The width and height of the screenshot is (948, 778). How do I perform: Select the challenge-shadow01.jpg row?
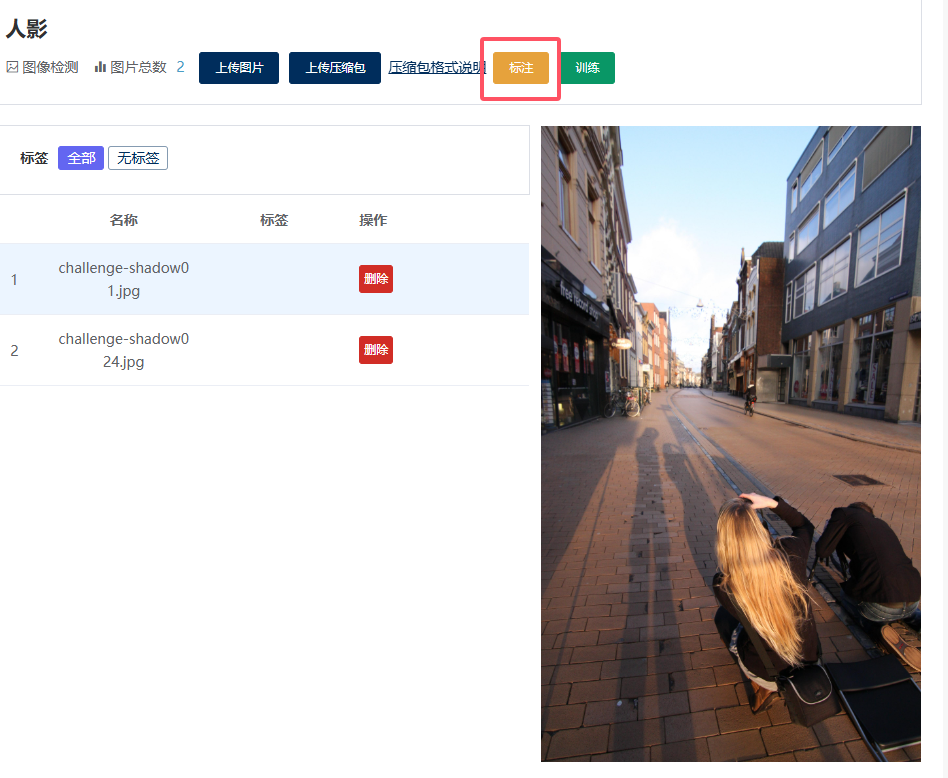pyautogui.click(x=124, y=279)
